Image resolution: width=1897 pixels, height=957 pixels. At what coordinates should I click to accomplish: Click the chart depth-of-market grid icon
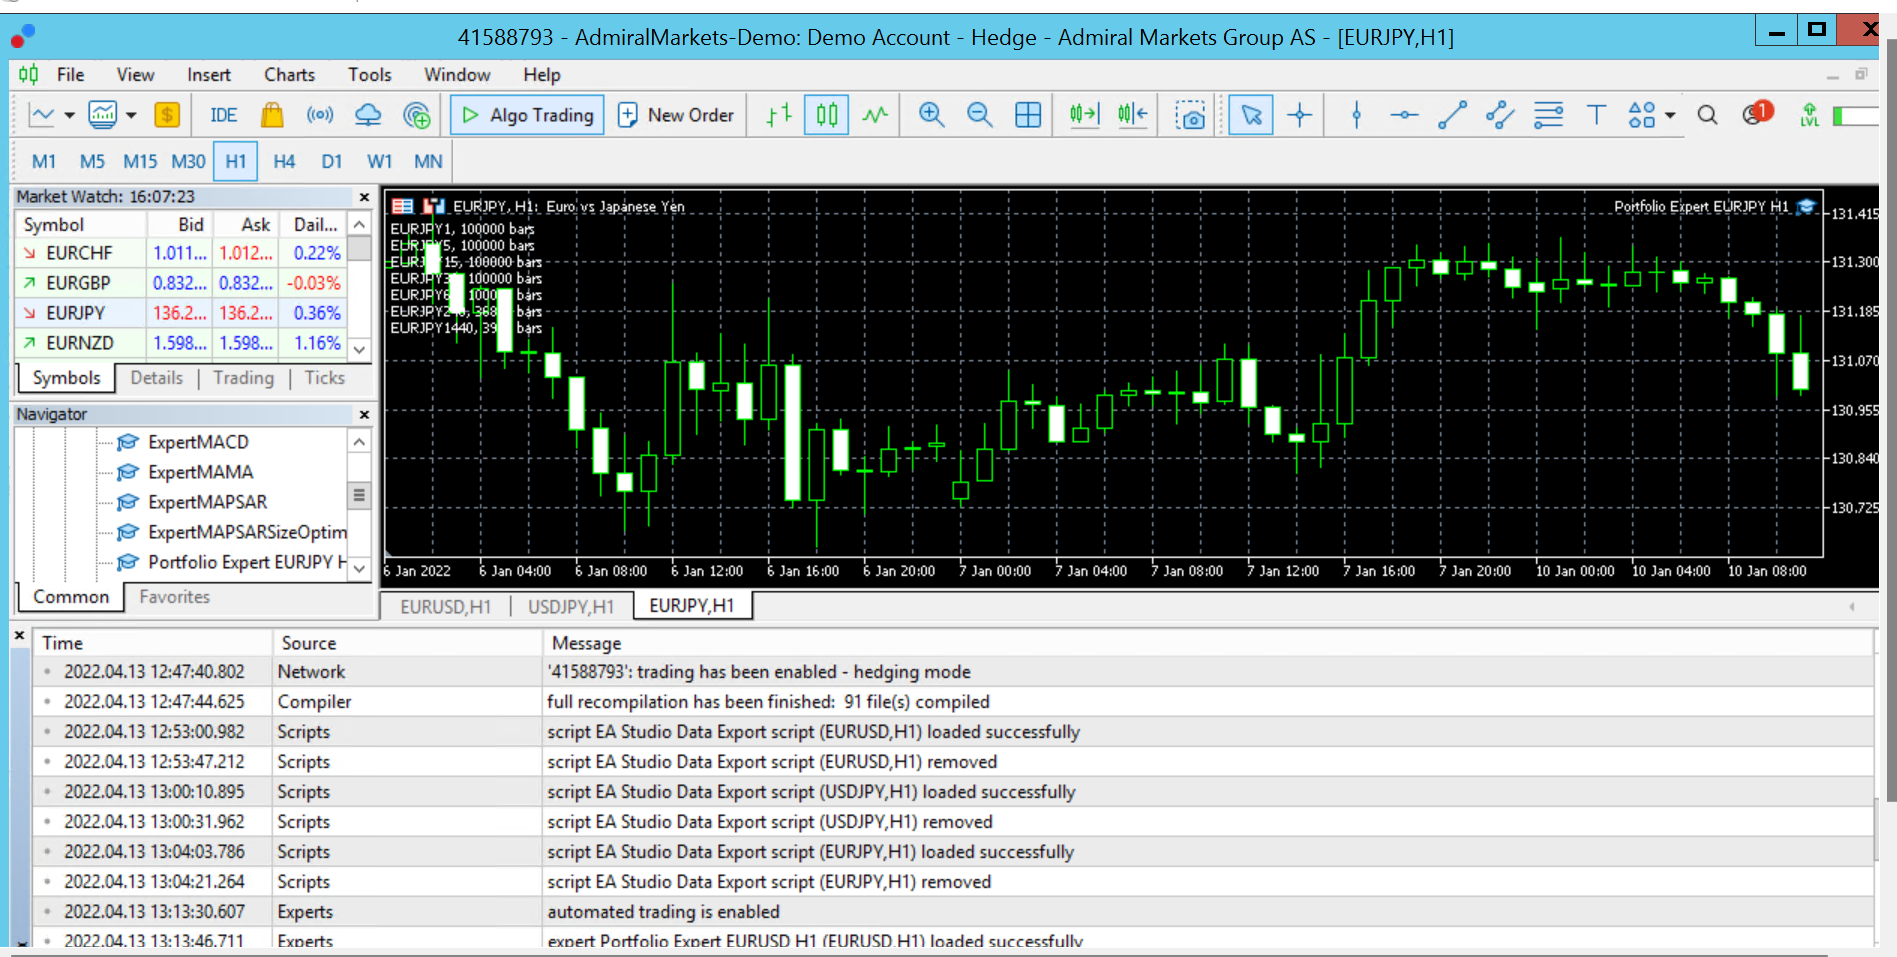pos(402,206)
